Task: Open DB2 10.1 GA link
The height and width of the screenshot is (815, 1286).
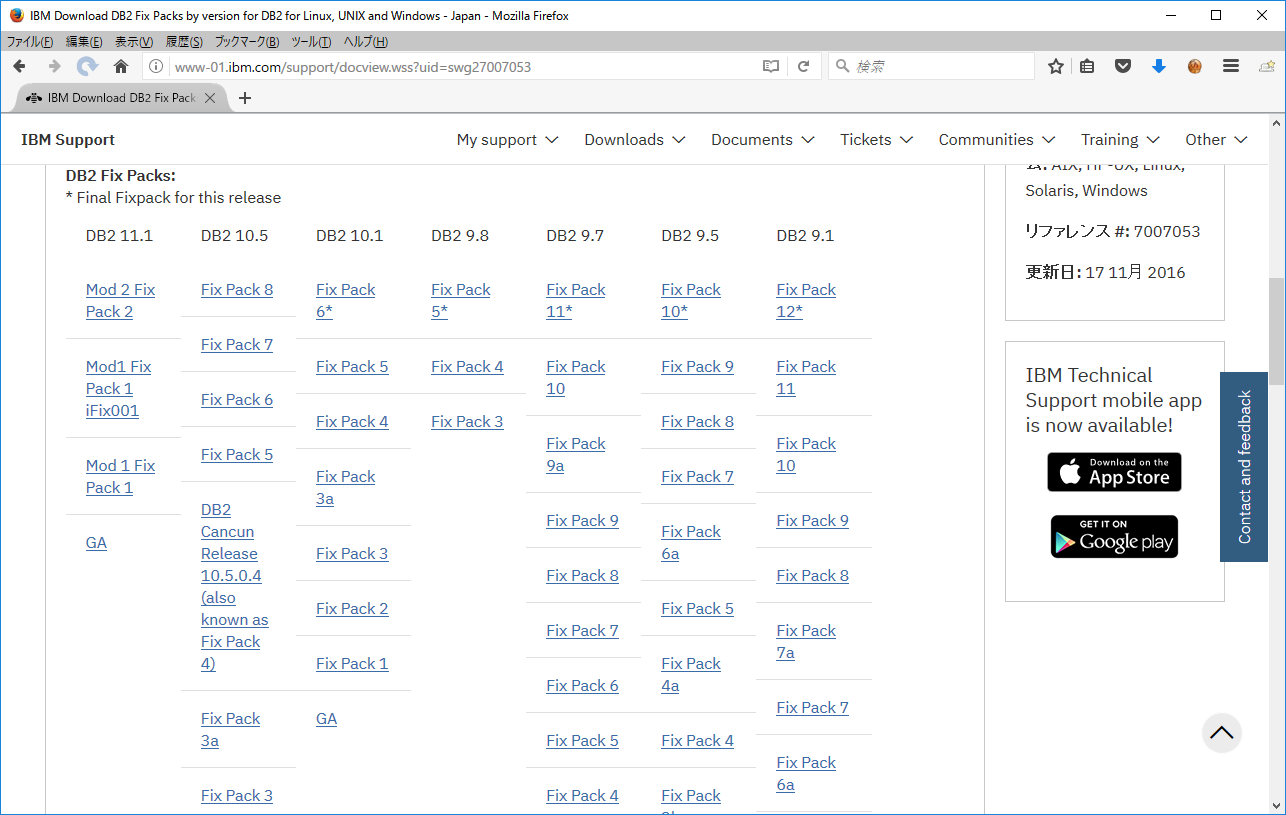Action: pos(326,718)
